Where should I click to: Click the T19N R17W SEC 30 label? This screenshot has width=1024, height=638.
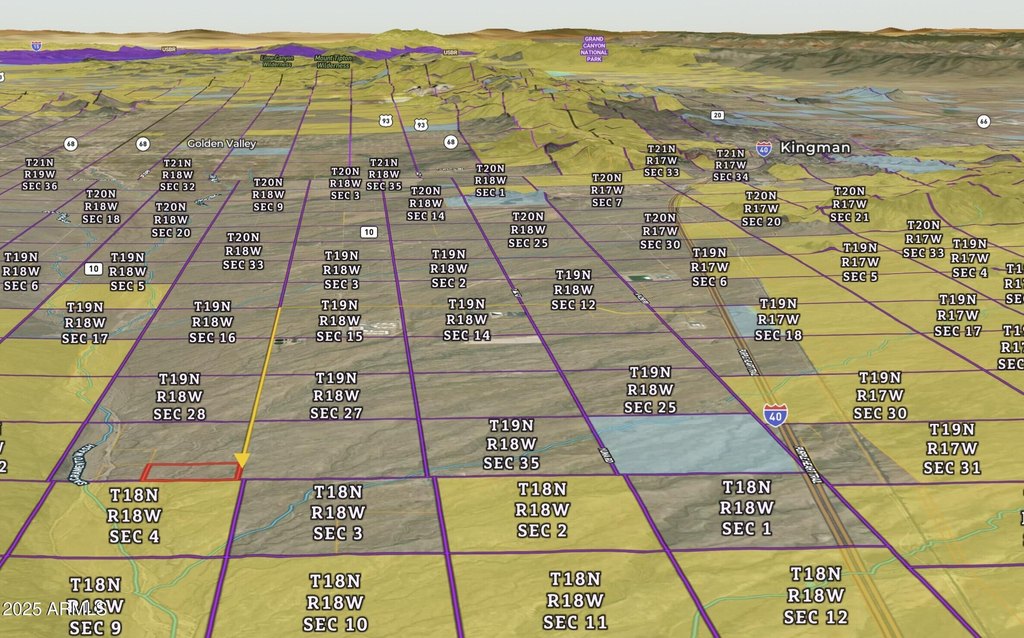pyautogui.click(x=880, y=395)
